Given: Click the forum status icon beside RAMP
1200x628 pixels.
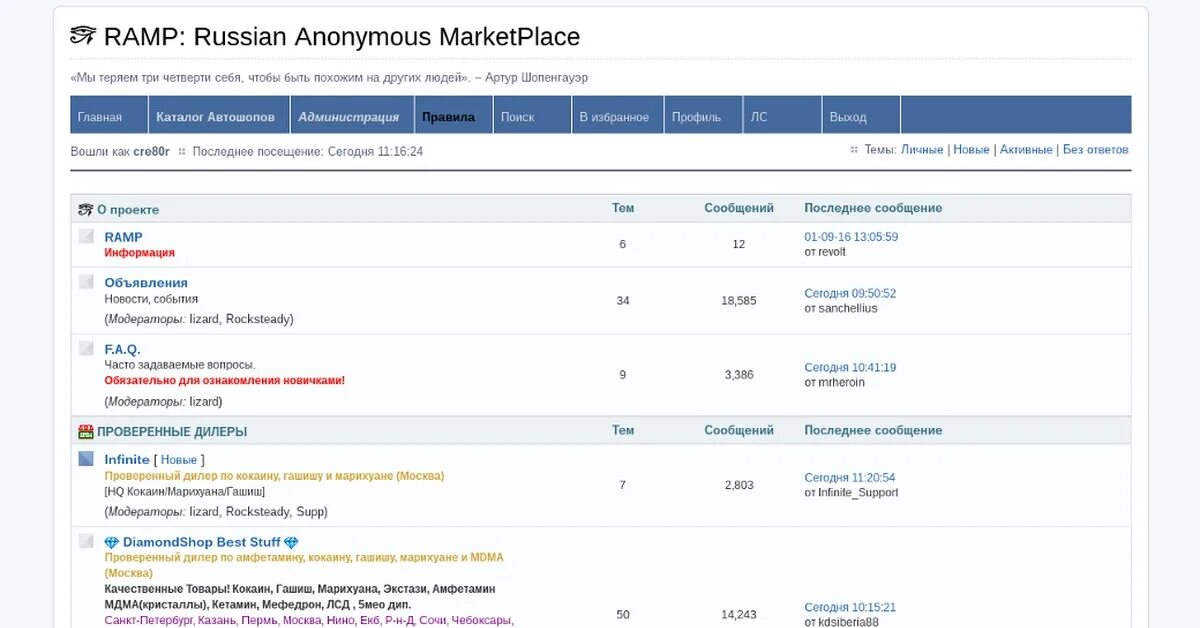Looking at the screenshot, I should coord(86,236).
